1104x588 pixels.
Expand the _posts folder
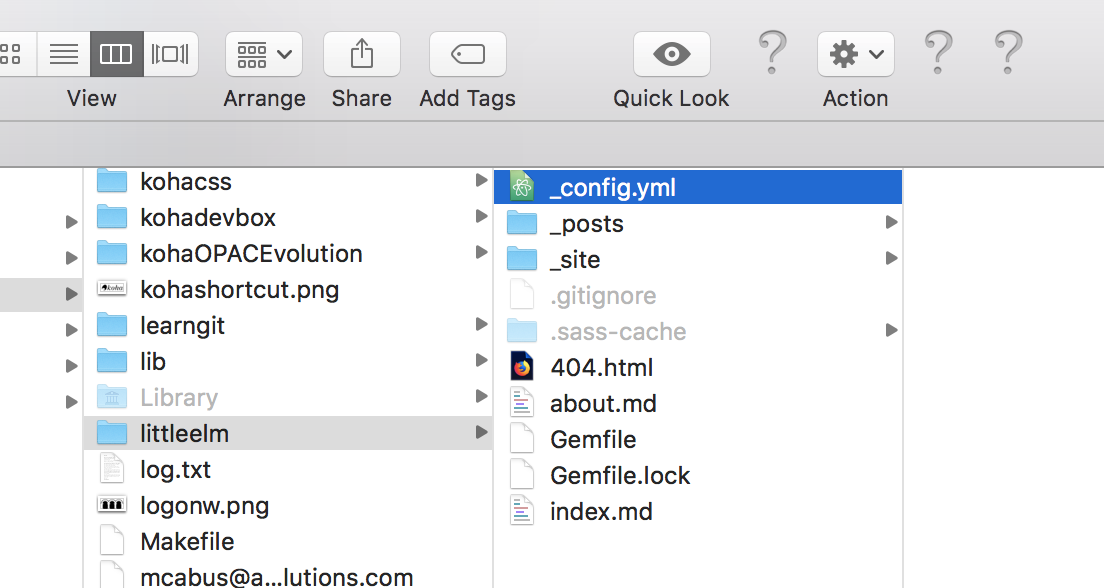890,223
